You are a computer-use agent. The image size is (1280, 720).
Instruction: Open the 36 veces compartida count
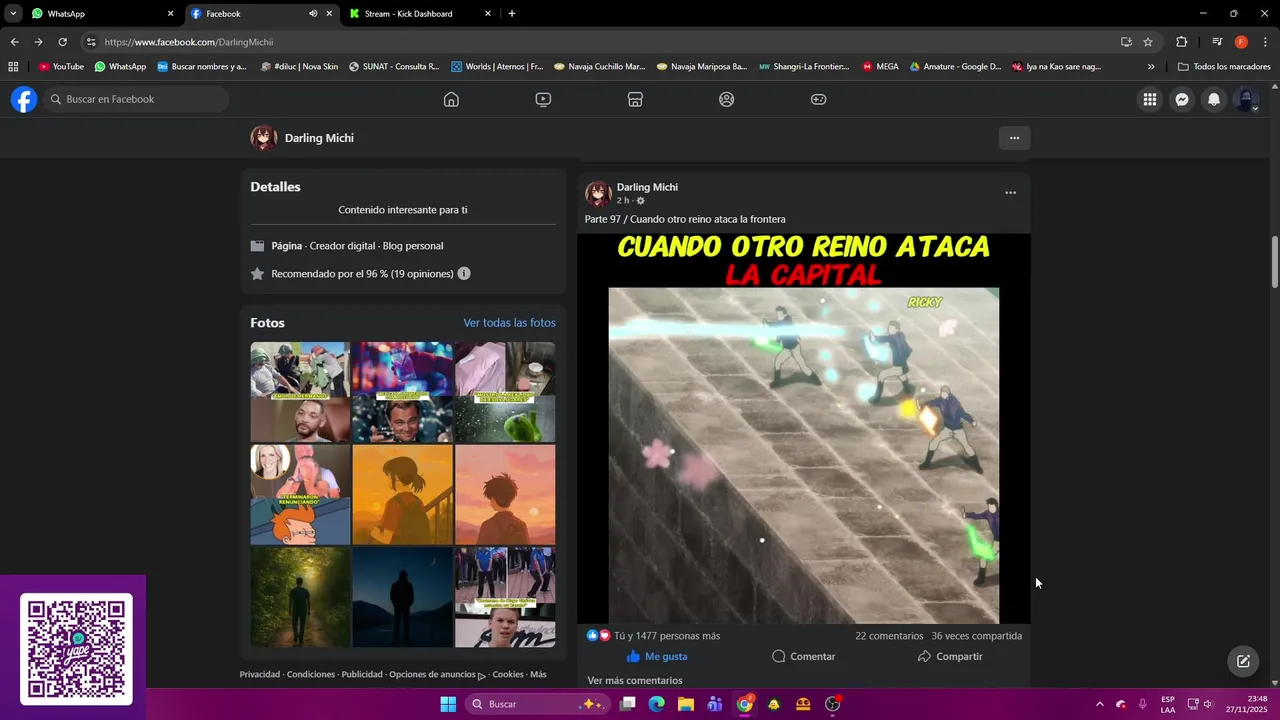point(977,635)
